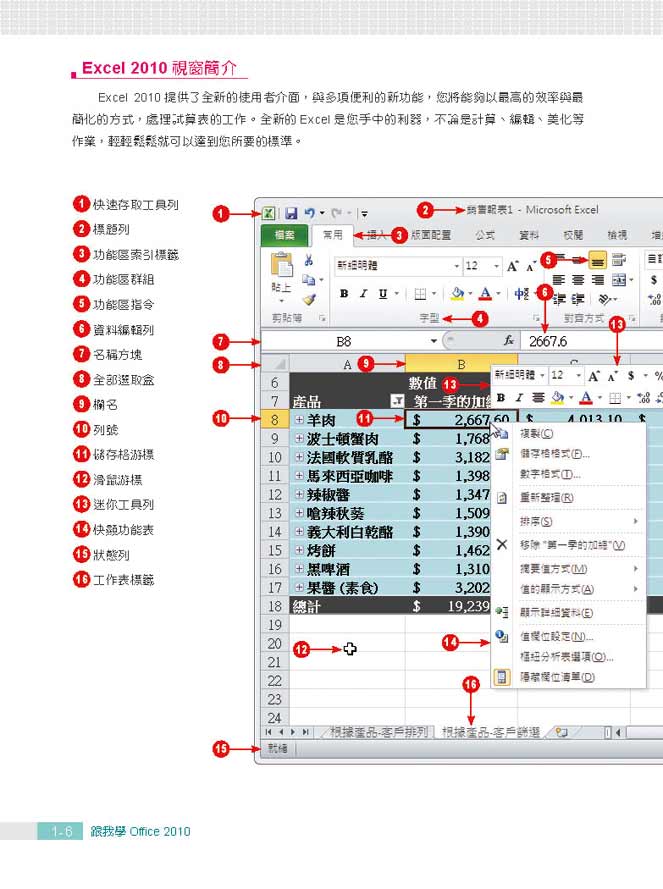Switch to the 資料 ribbon tab

pyautogui.click(x=529, y=235)
